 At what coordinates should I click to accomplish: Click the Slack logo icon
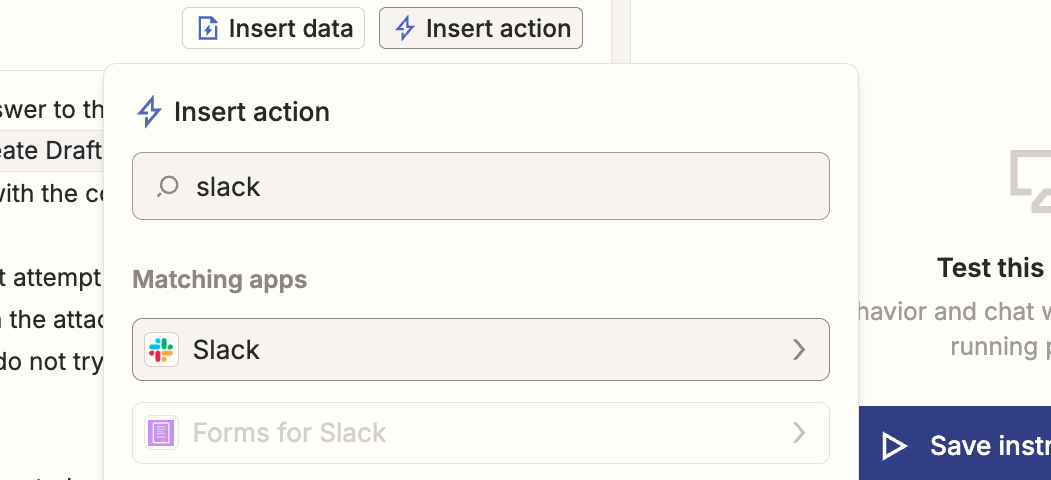(x=161, y=350)
